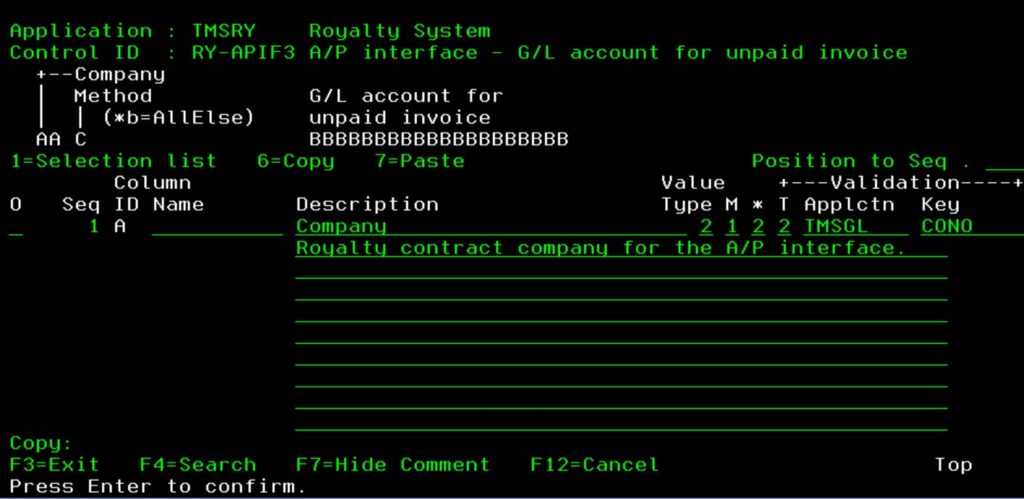1024x499 pixels.
Task: Click the Company description field
Action: [x=490, y=227]
